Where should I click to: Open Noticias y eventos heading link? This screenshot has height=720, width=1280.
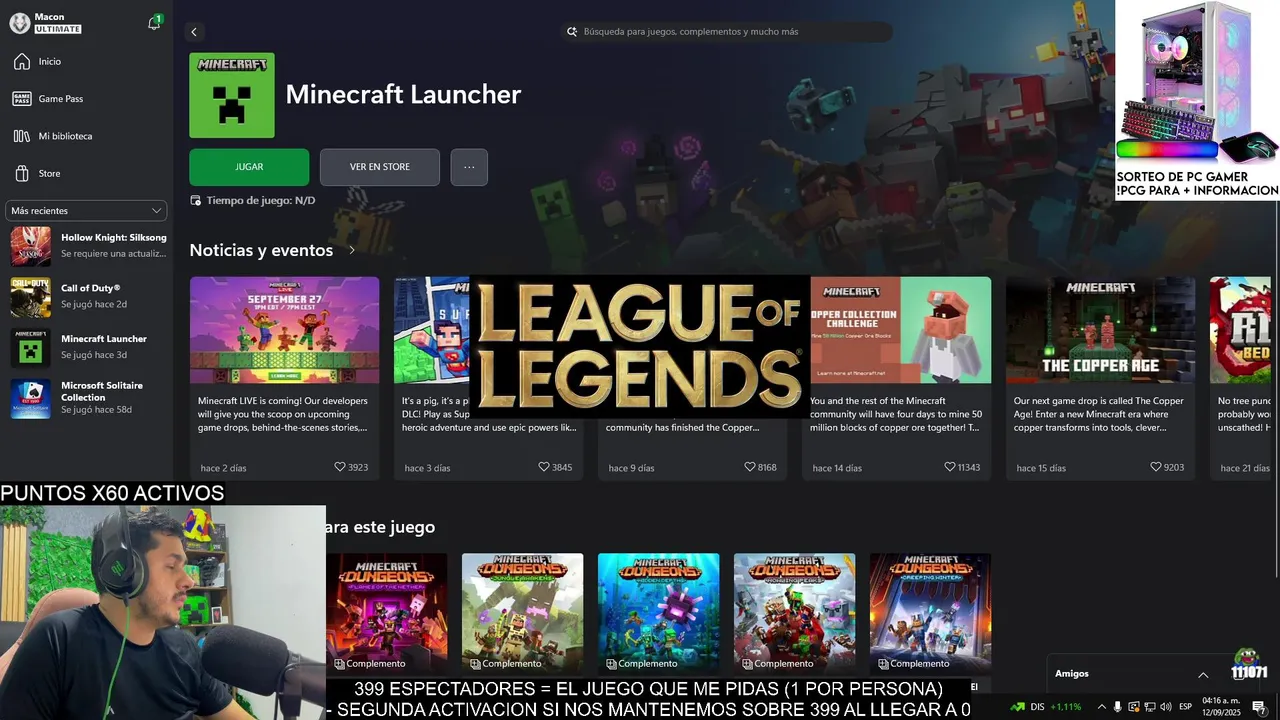click(x=261, y=250)
